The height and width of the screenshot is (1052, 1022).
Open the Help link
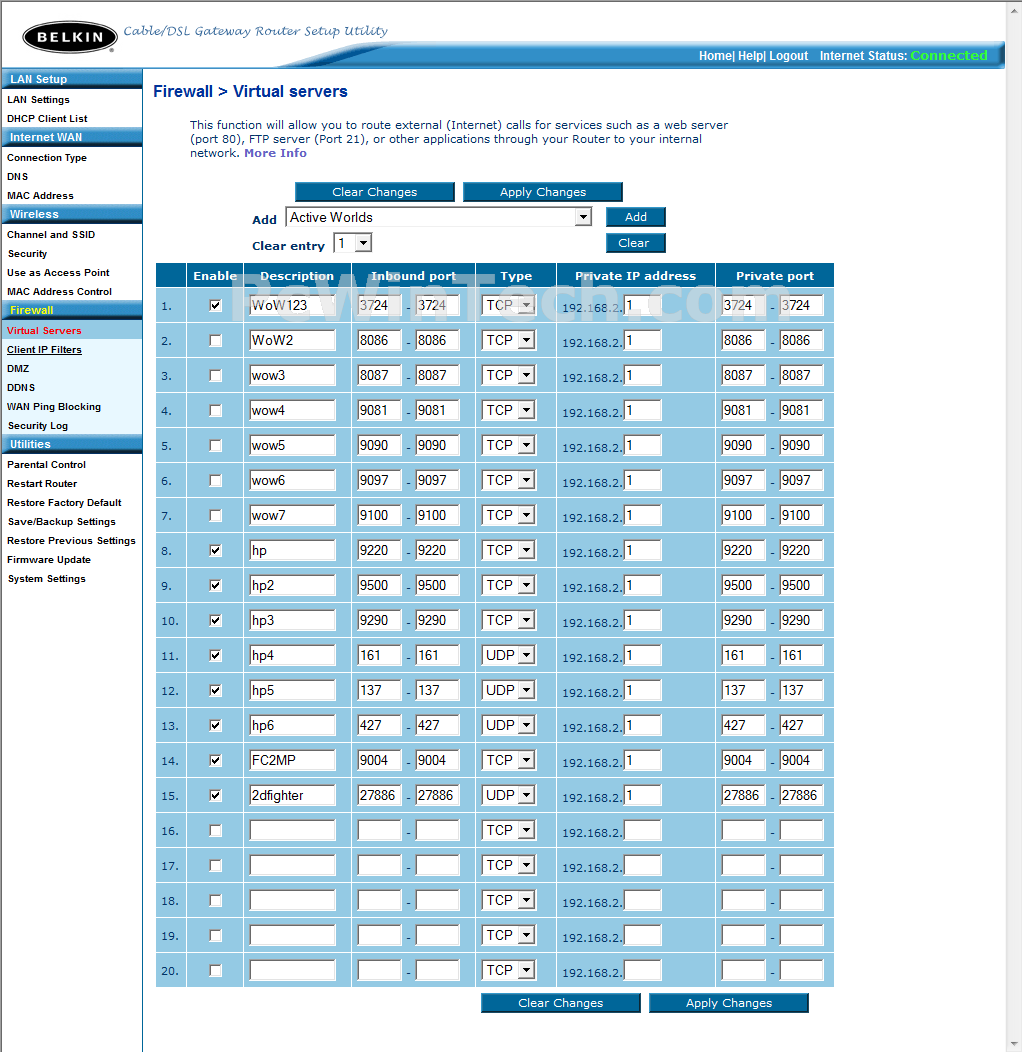coord(750,56)
